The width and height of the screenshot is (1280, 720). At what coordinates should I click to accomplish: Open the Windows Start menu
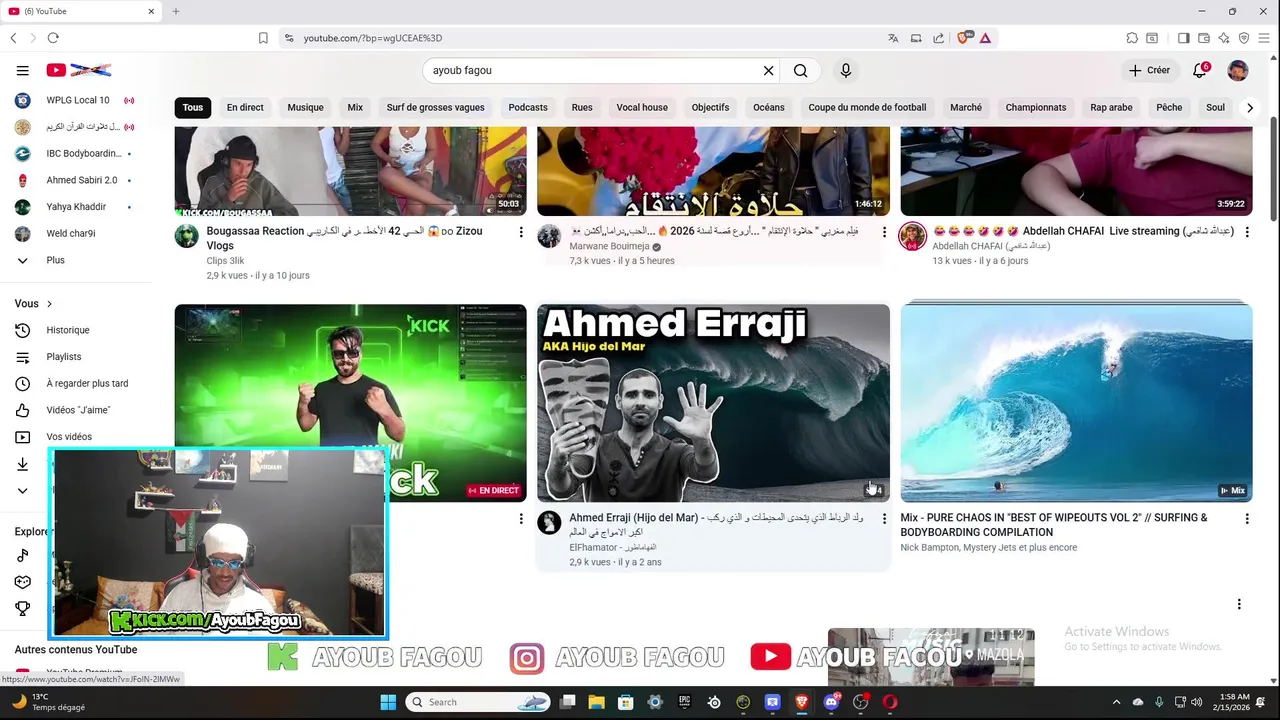tap(388, 702)
